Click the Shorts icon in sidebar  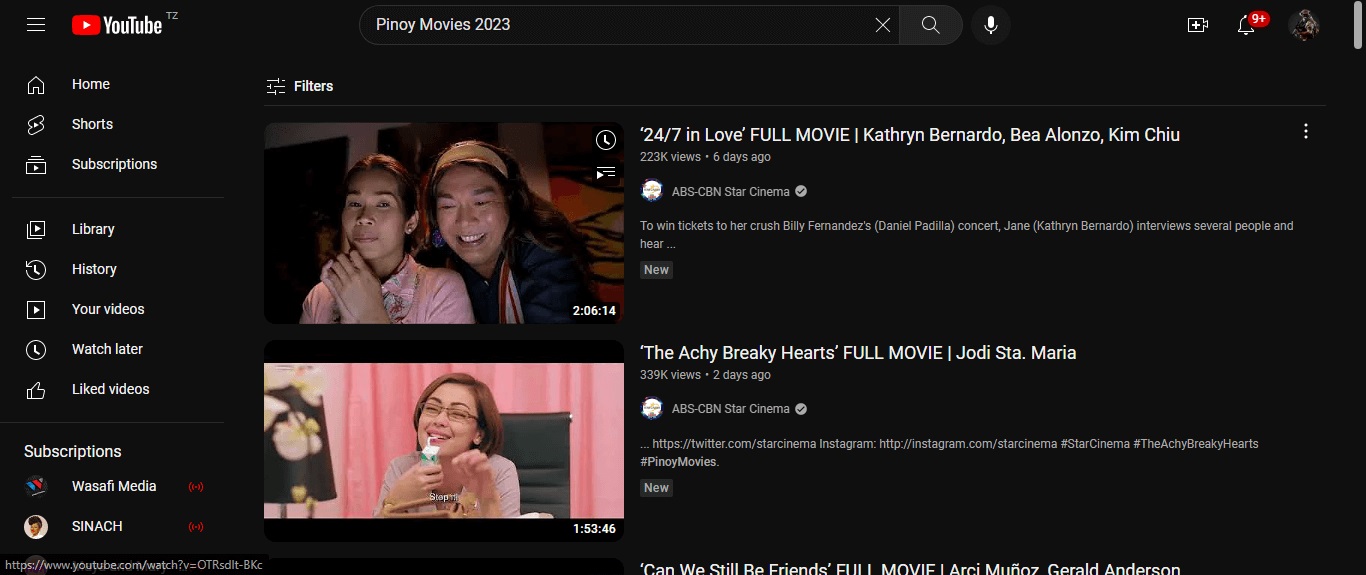pos(36,125)
